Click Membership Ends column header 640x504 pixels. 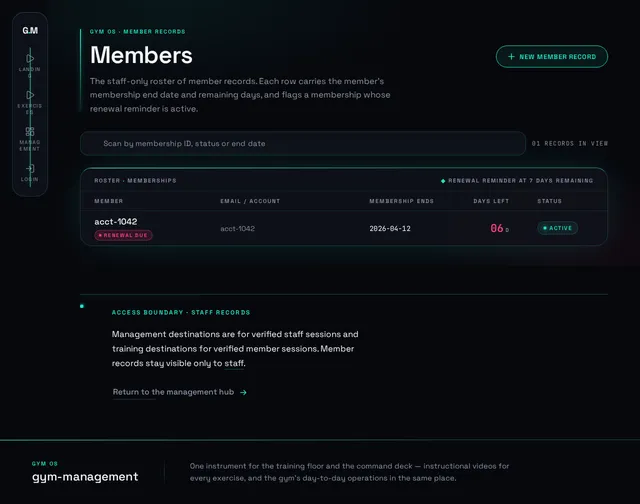[401, 201]
